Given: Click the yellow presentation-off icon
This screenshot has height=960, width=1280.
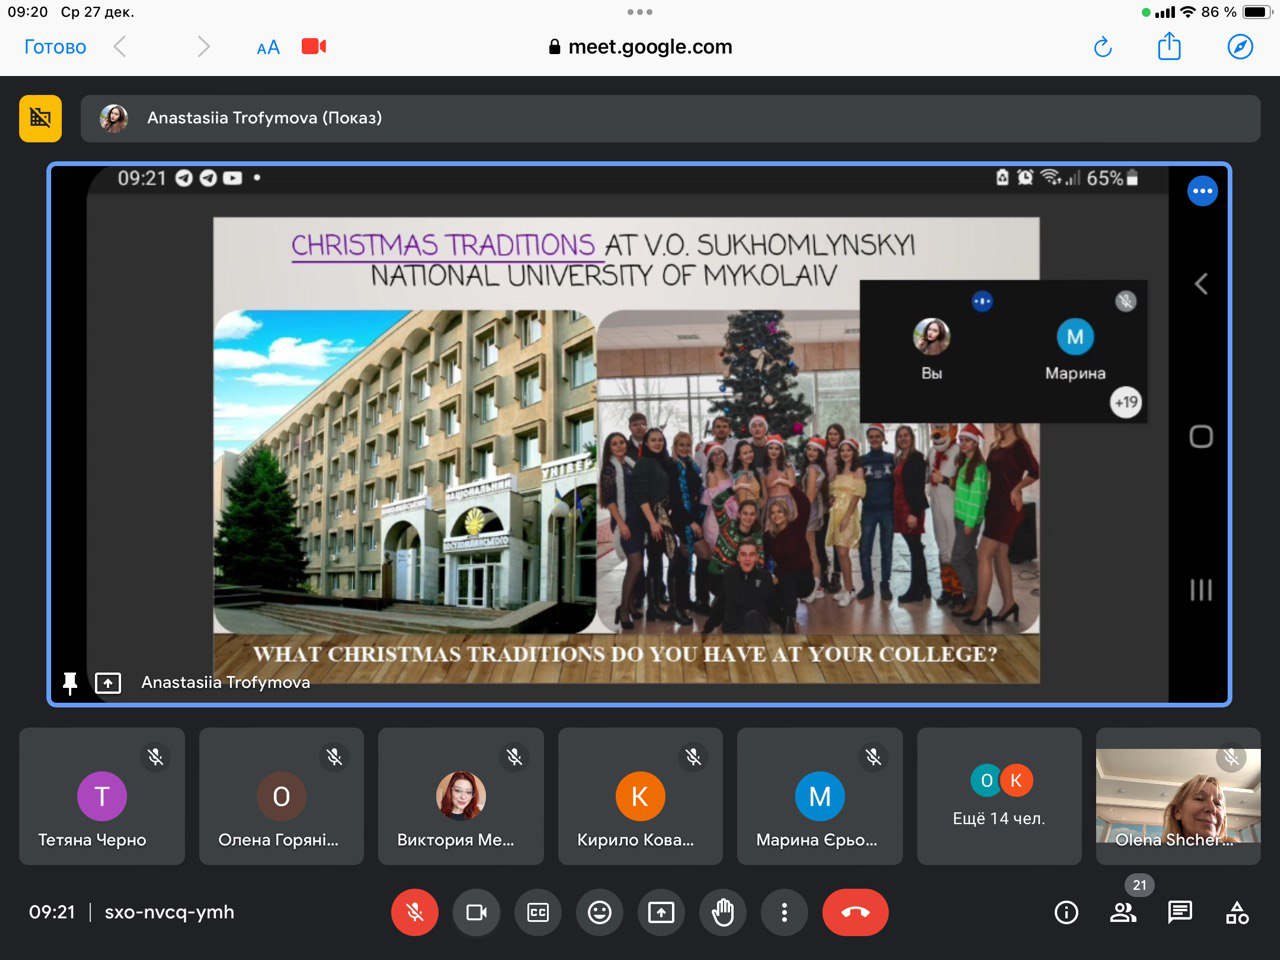Looking at the screenshot, I should (41, 118).
